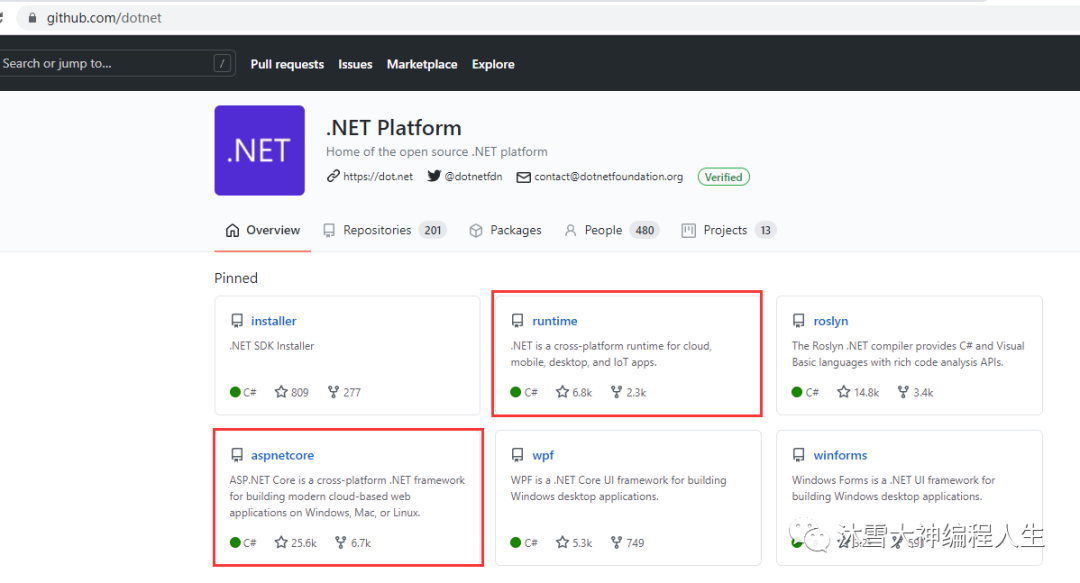This screenshot has width=1080, height=583.
Task: Click the envelope mail icon
Action: [523, 177]
